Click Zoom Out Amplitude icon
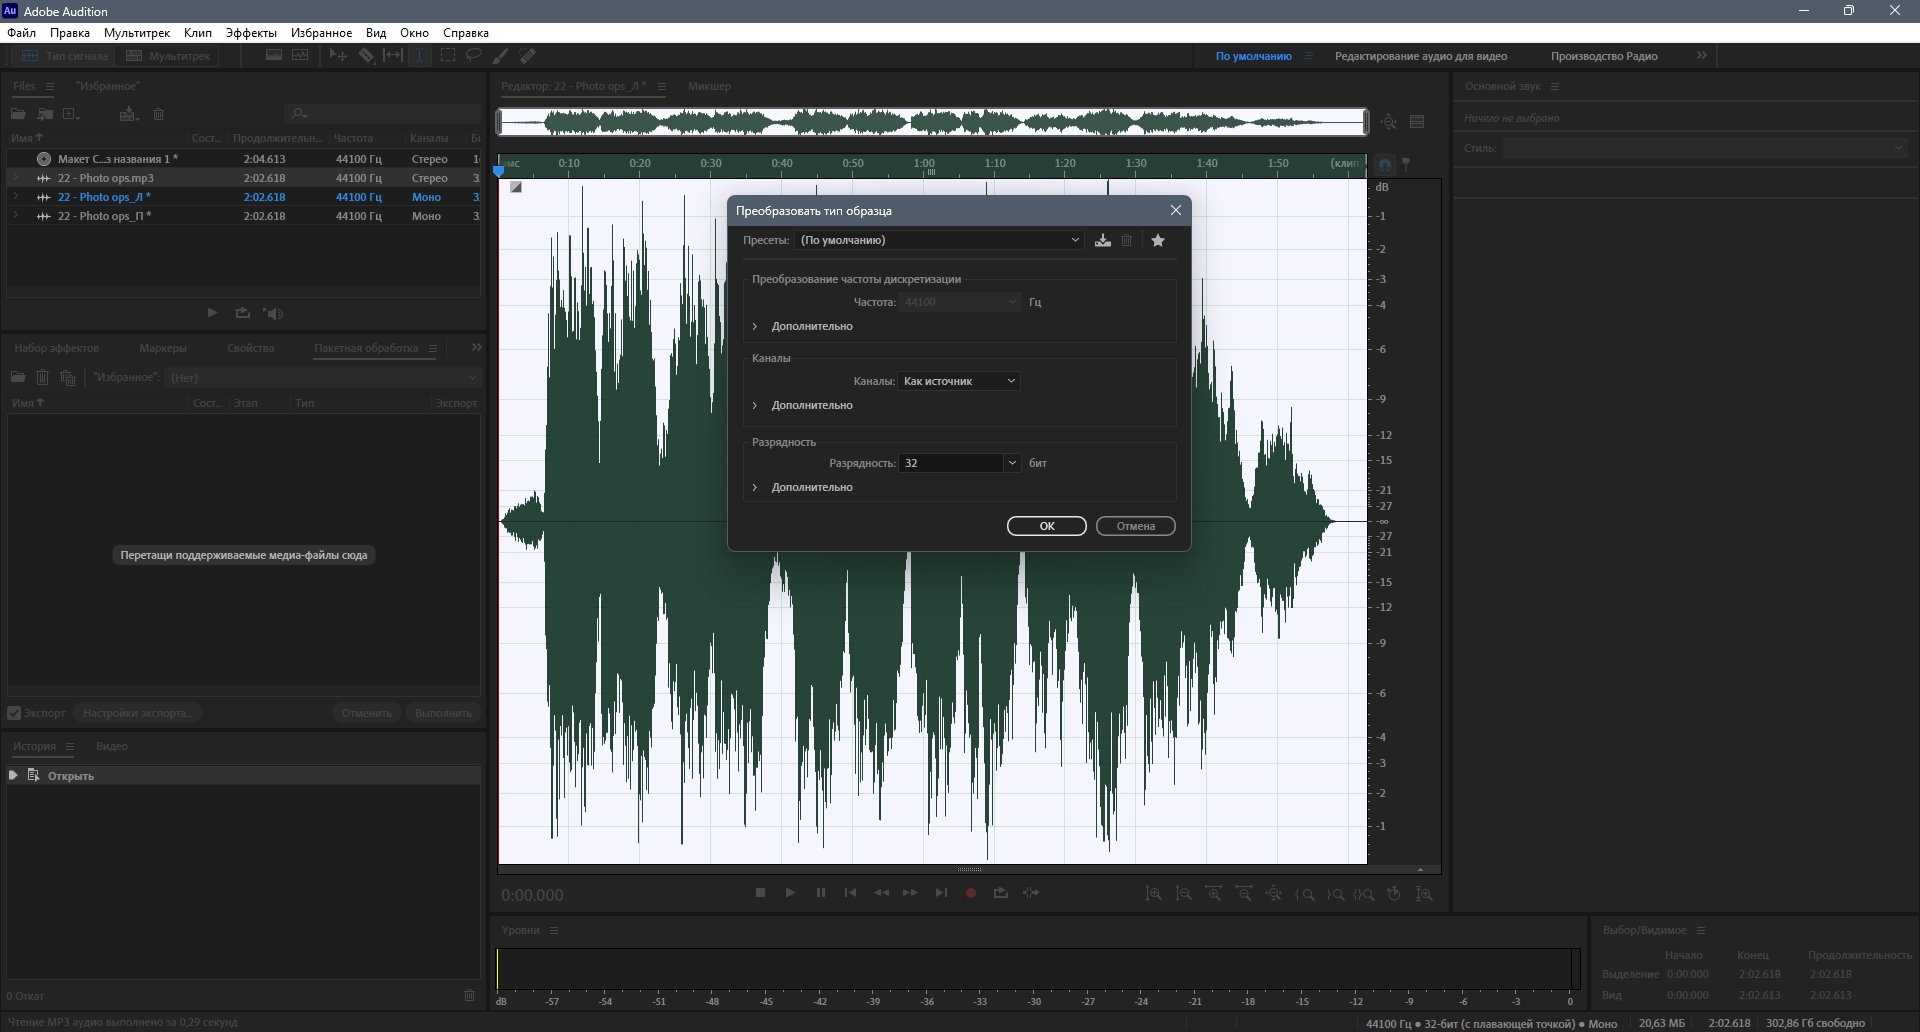Image resolution: width=1920 pixels, height=1032 pixels. coord(1183,894)
